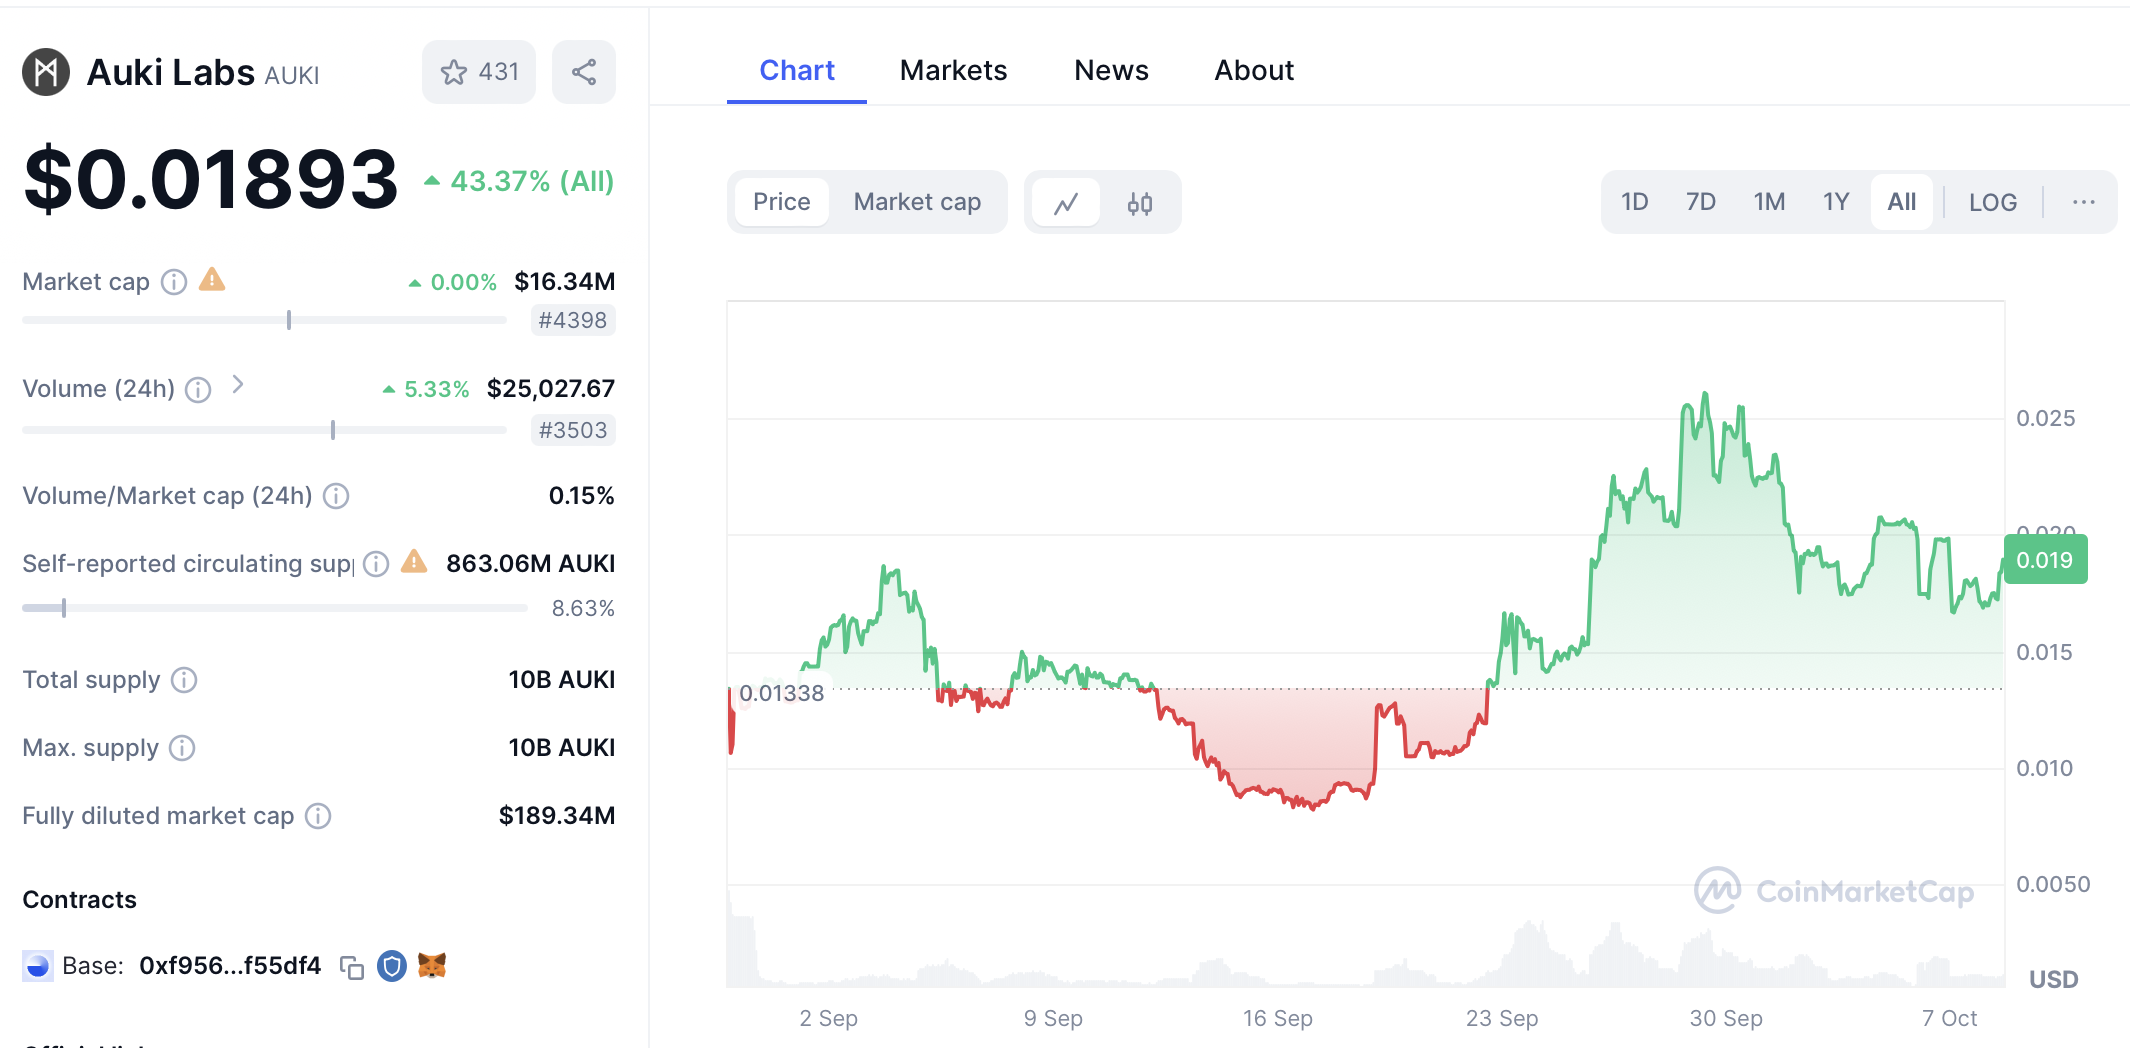Screen dimensions: 2130x1048
Task: Click the 43.37% (All) change indicator
Action: coord(519,181)
